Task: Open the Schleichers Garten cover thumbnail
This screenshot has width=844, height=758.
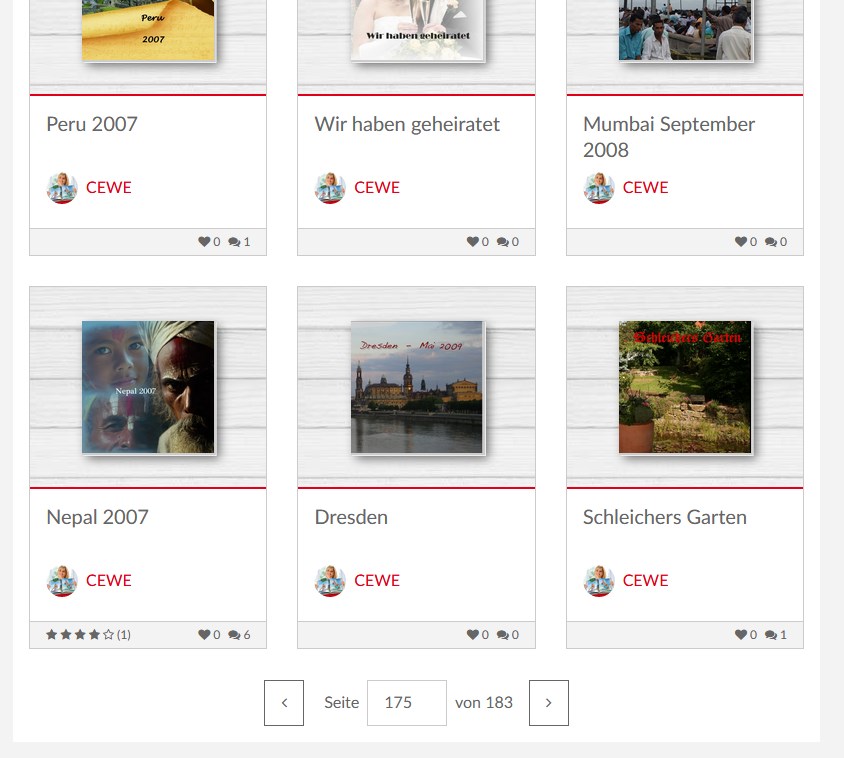Action: tap(685, 387)
